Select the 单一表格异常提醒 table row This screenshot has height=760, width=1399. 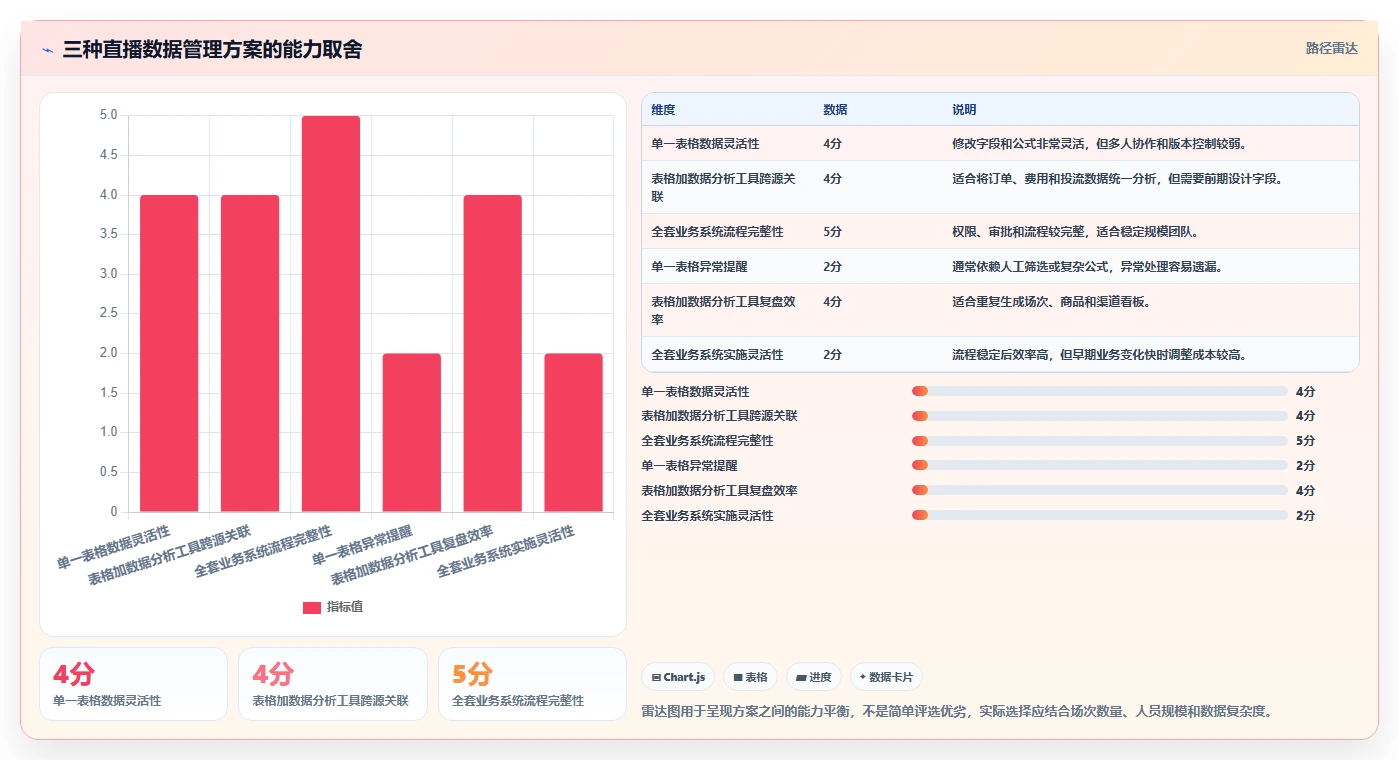click(x=1000, y=267)
